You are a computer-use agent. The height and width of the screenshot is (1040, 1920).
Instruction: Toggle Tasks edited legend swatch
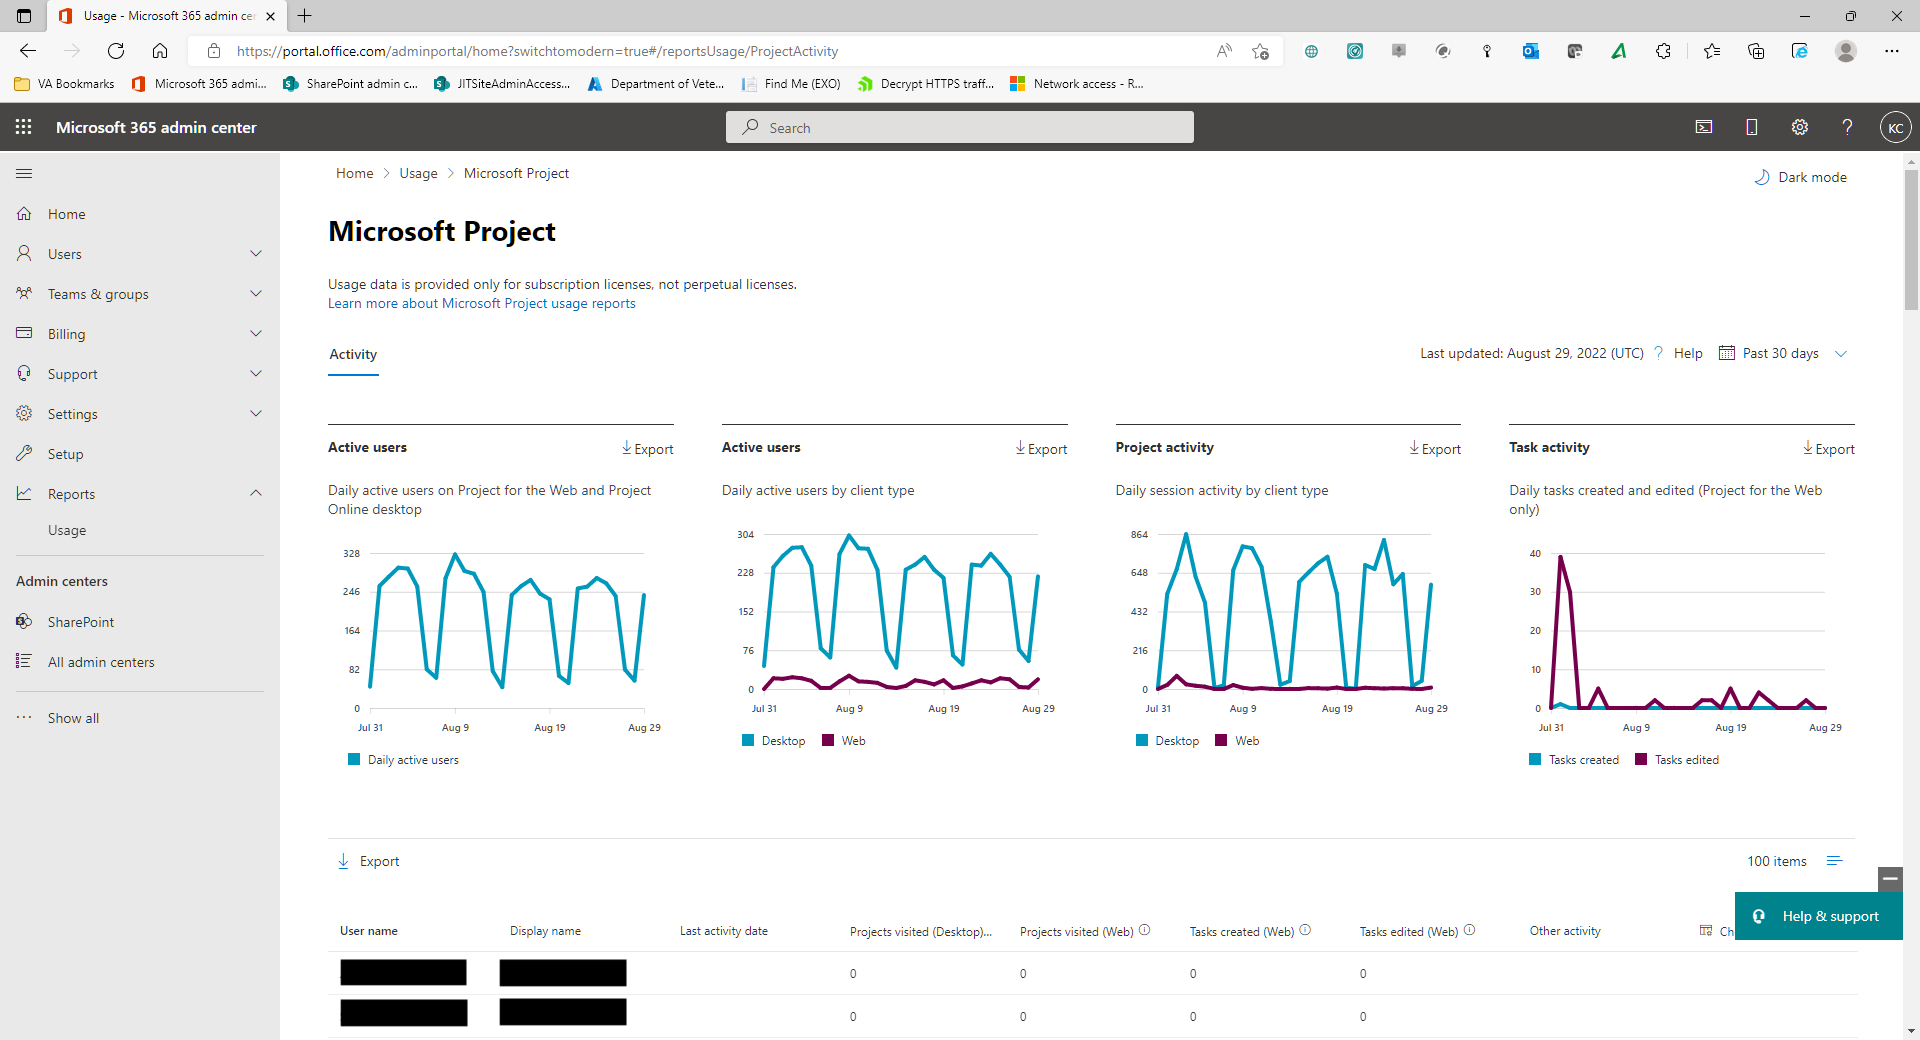1641,760
